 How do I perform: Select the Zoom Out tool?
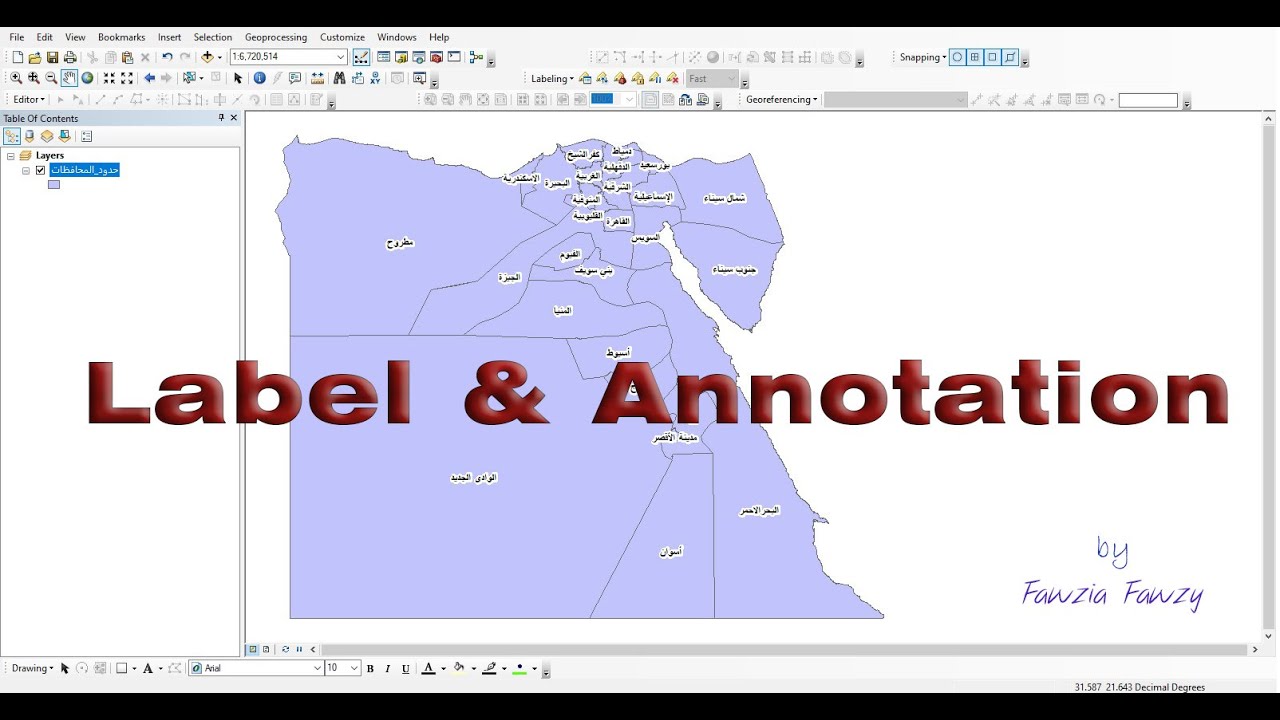point(52,78)
